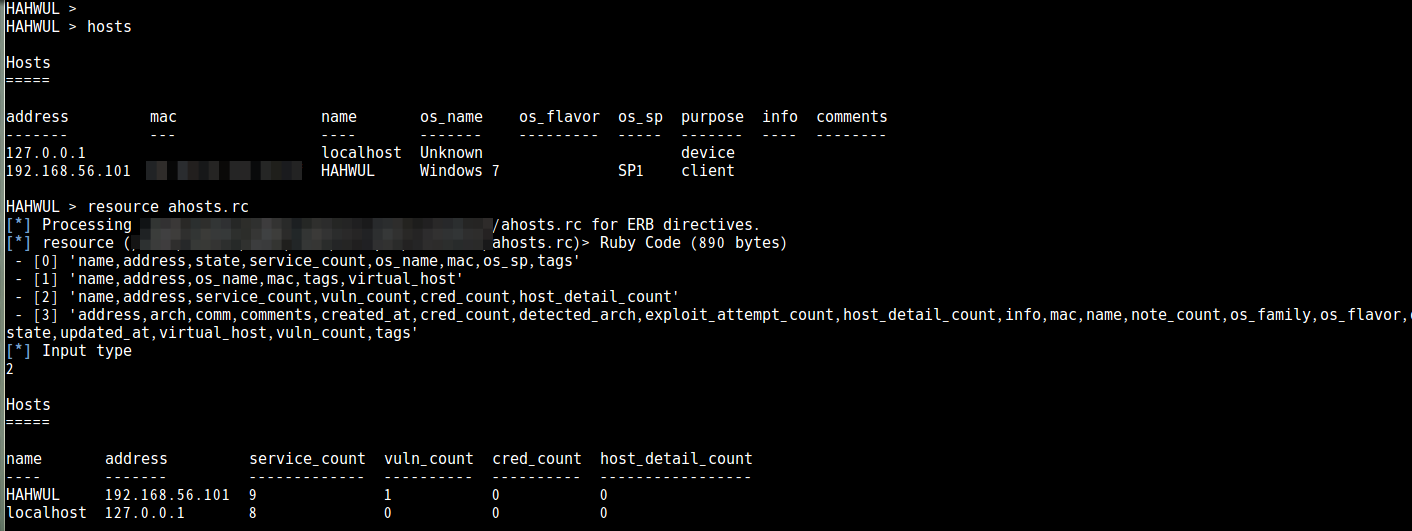Click the 'mac' column header
This screenshot has height=531, width=1412.
pos(163,117)
